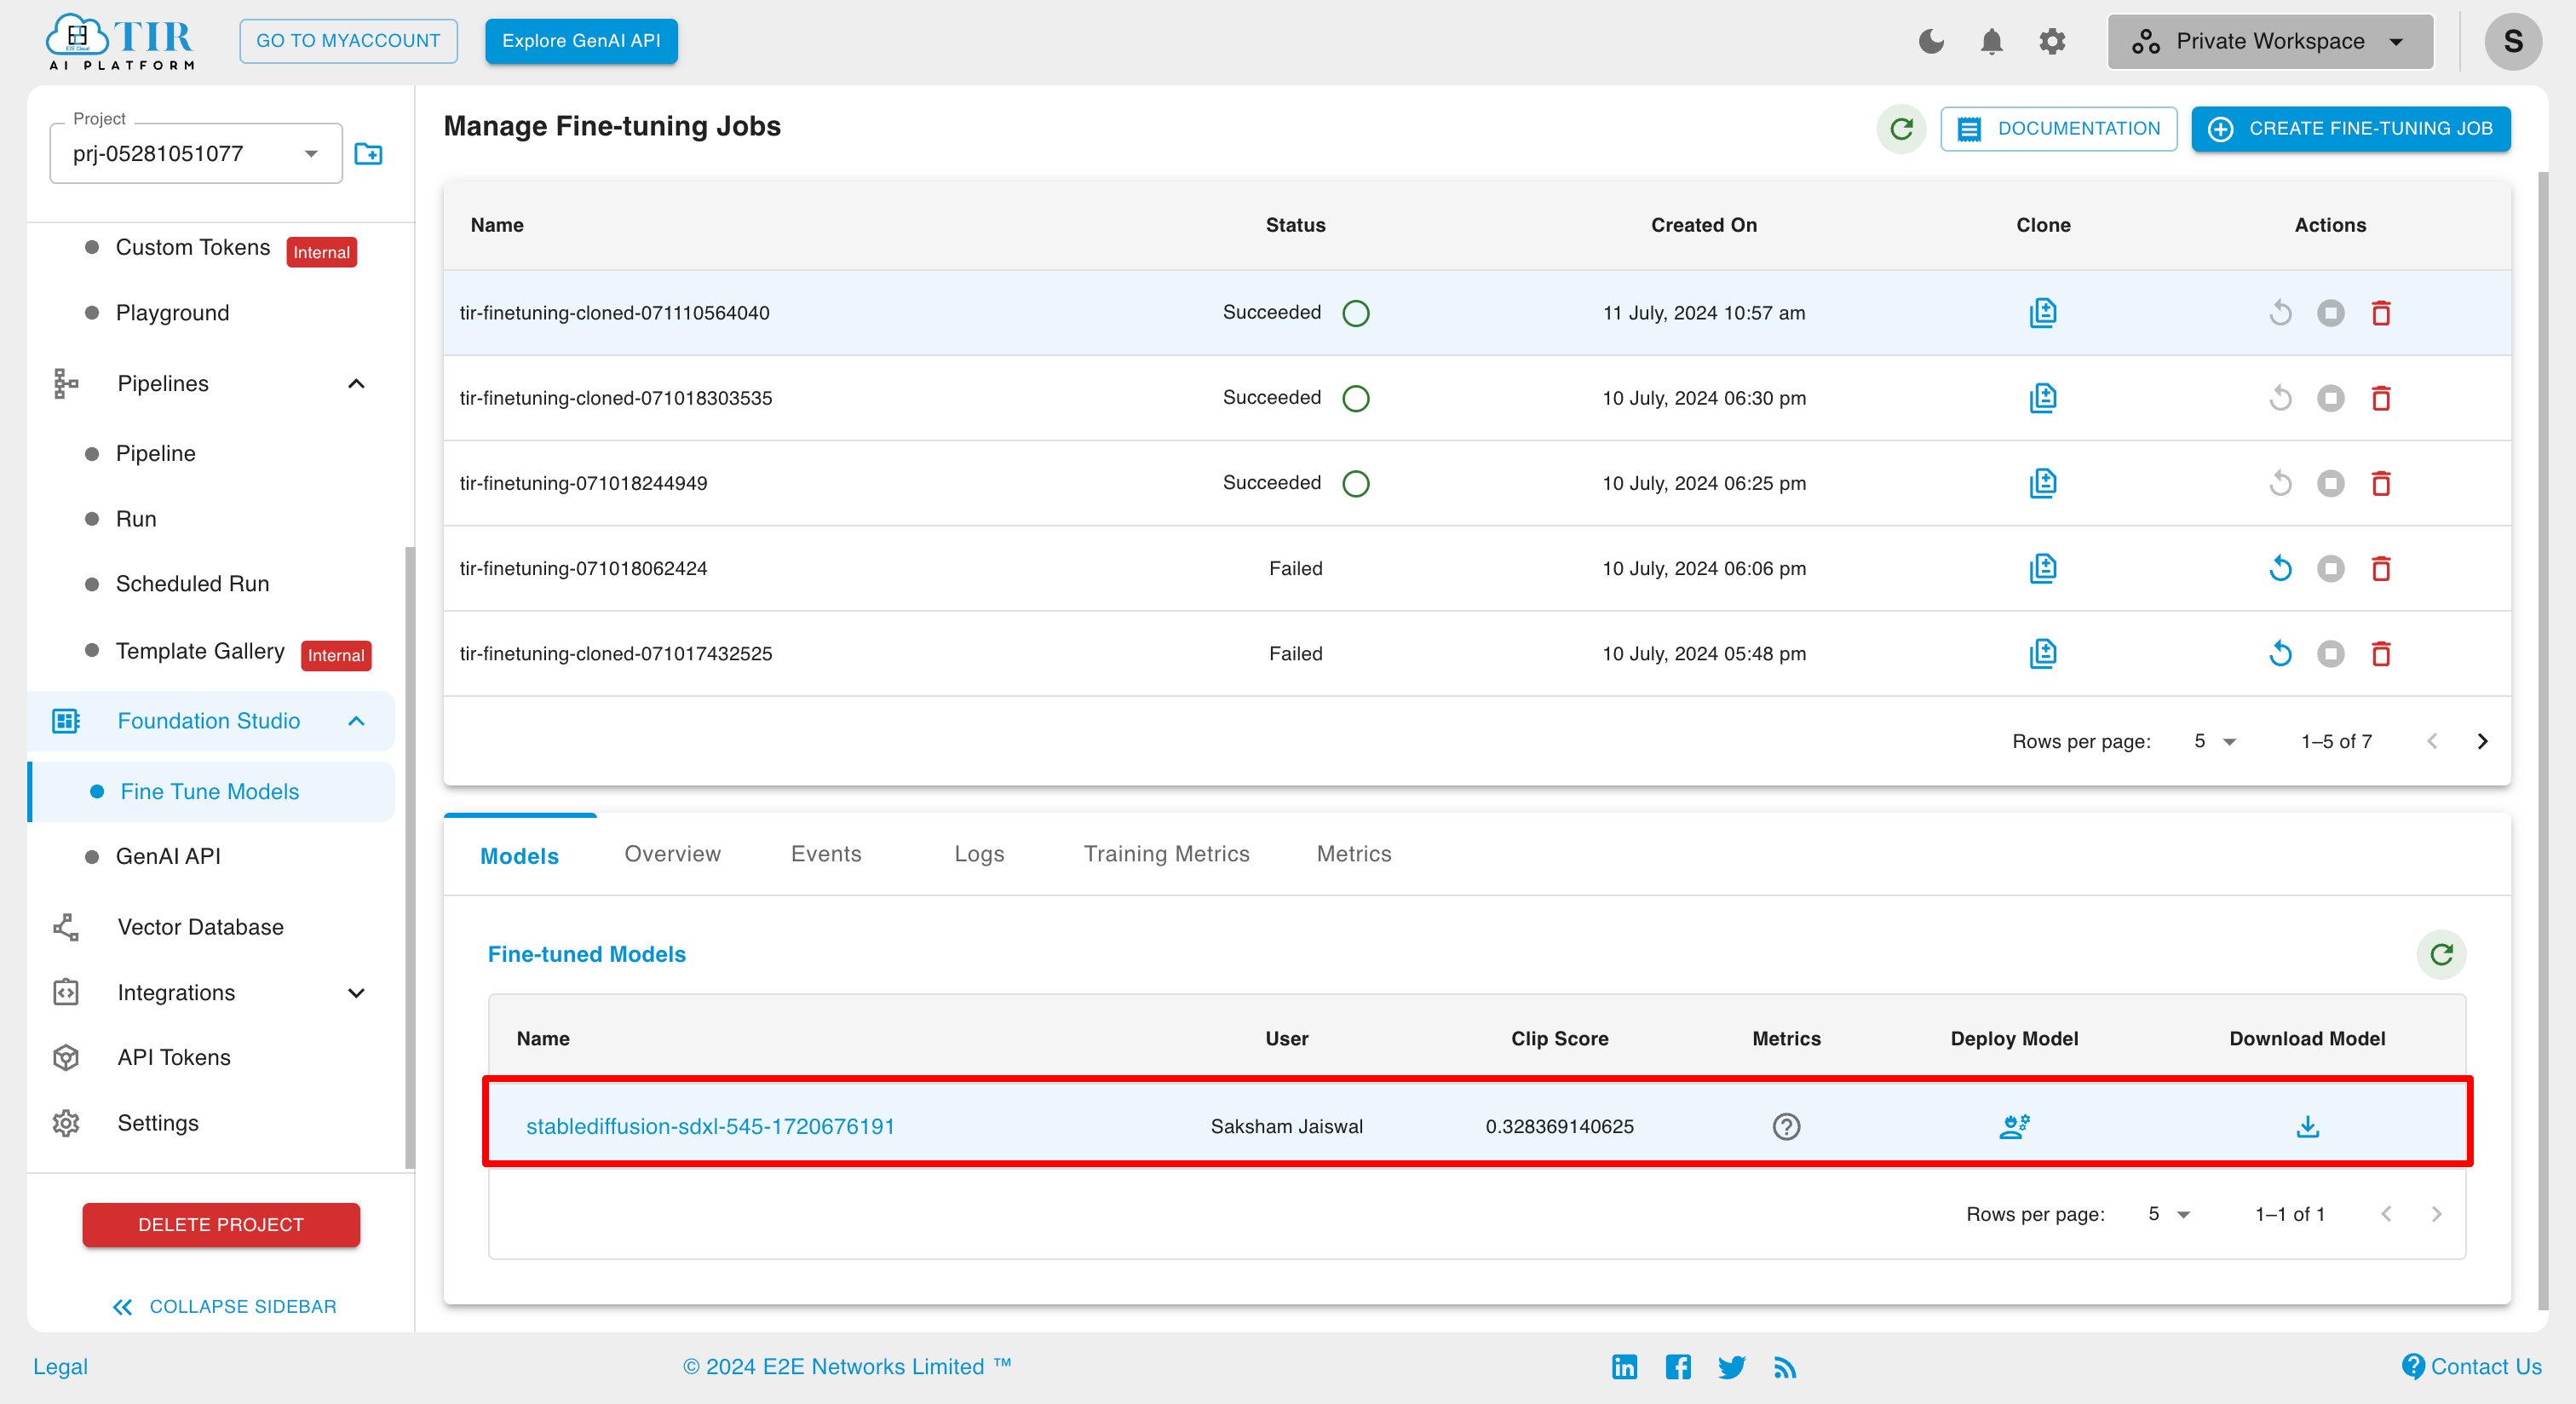Switch to Models tab
2576x1404 pixels.
click(x=519, y=855)
